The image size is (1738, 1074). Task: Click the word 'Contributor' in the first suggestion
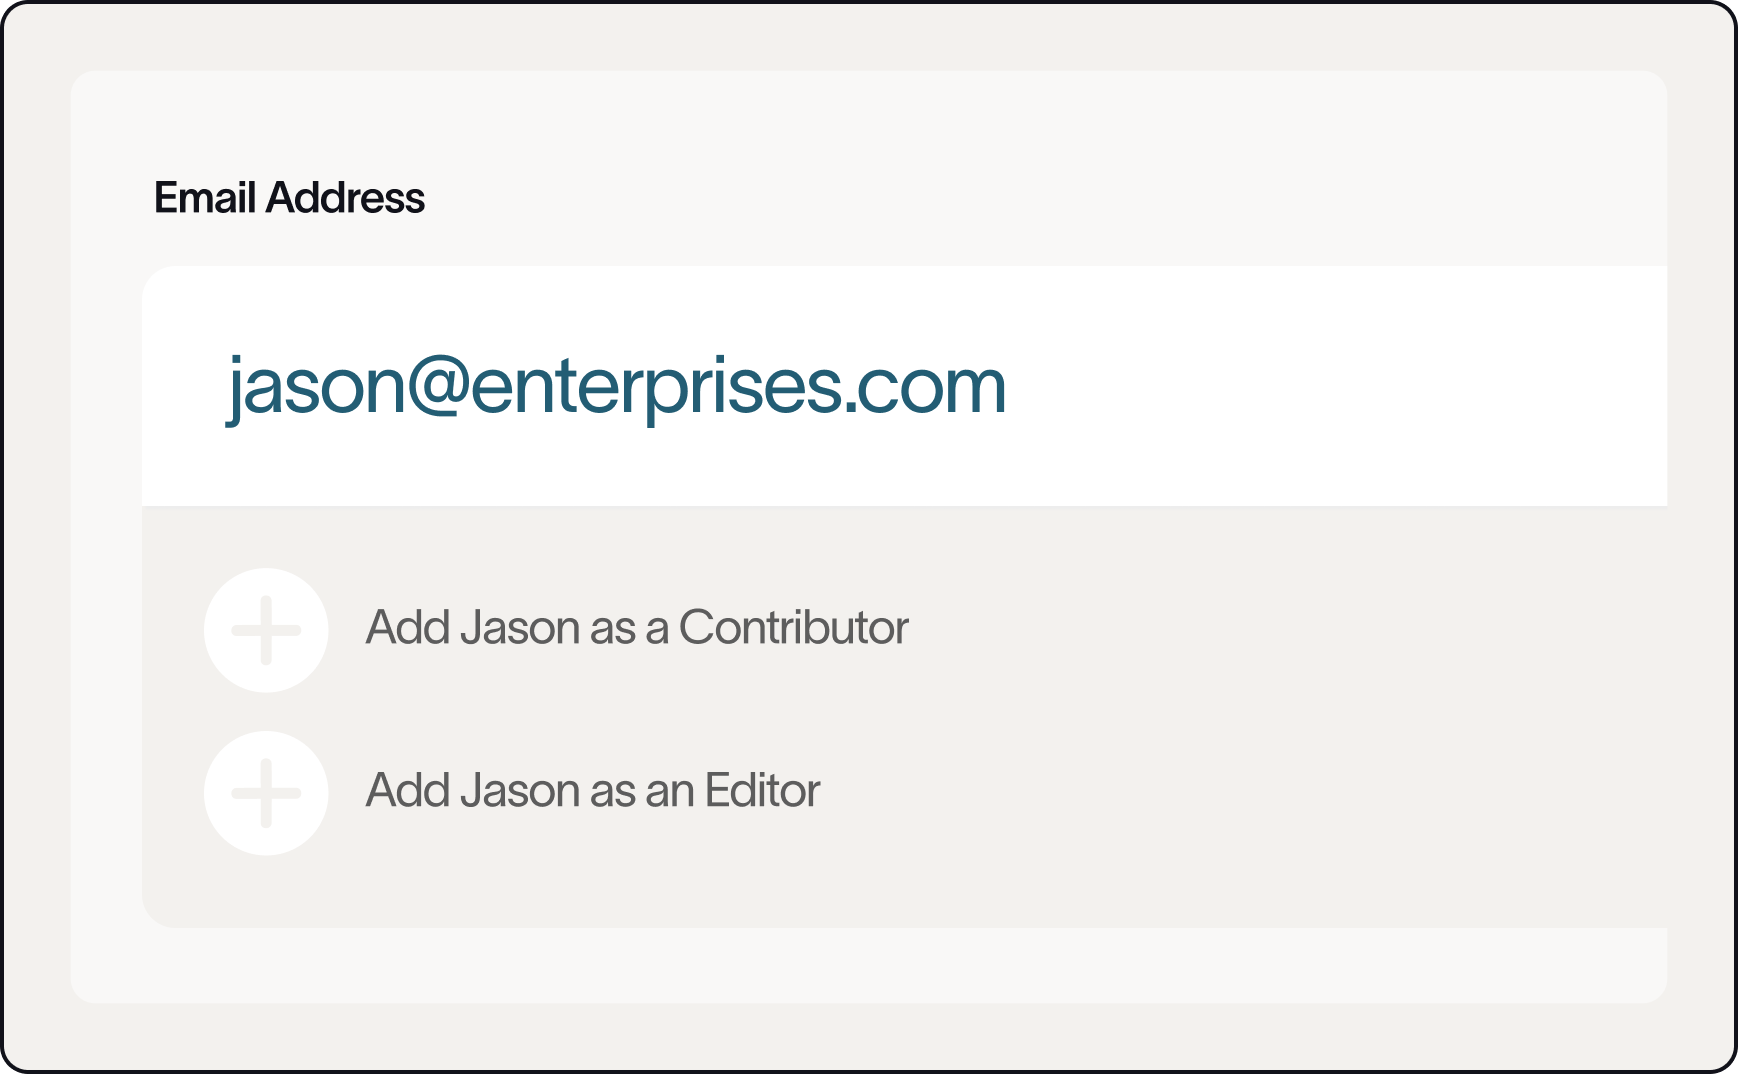click(793, 628)
